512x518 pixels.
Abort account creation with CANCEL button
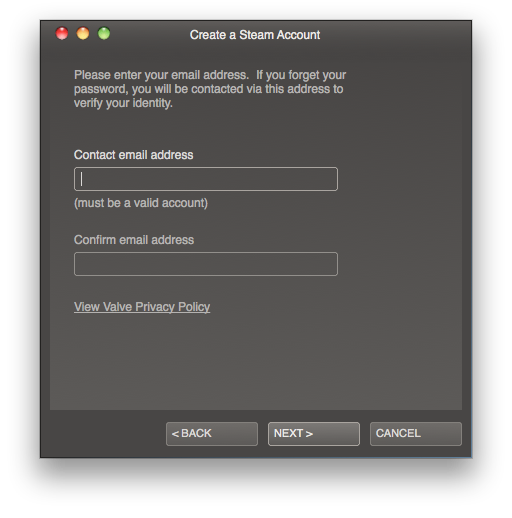(416, 434)
